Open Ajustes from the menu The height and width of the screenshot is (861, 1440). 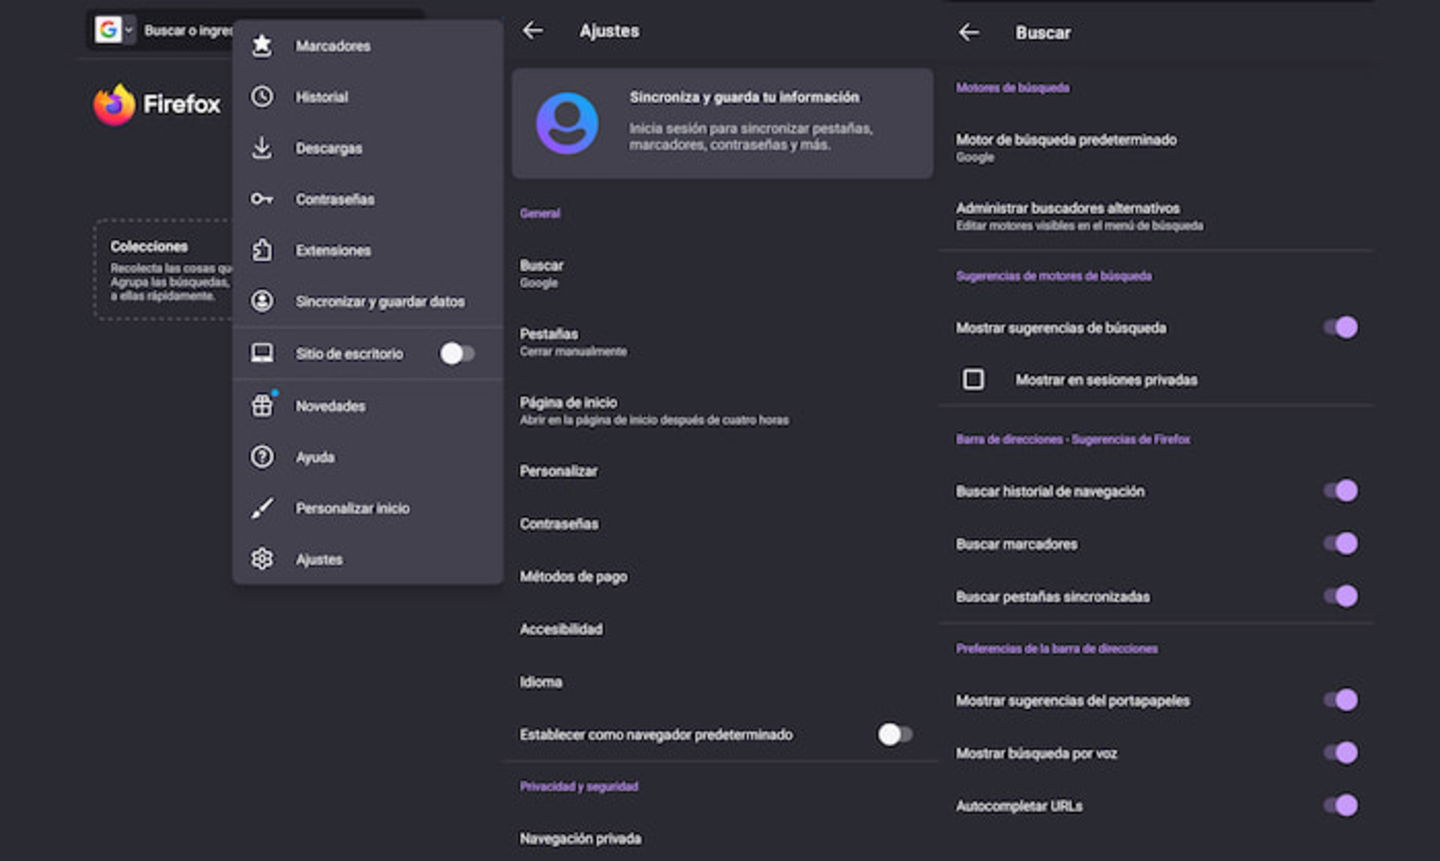pyautogui.click(x=367, y=559)
